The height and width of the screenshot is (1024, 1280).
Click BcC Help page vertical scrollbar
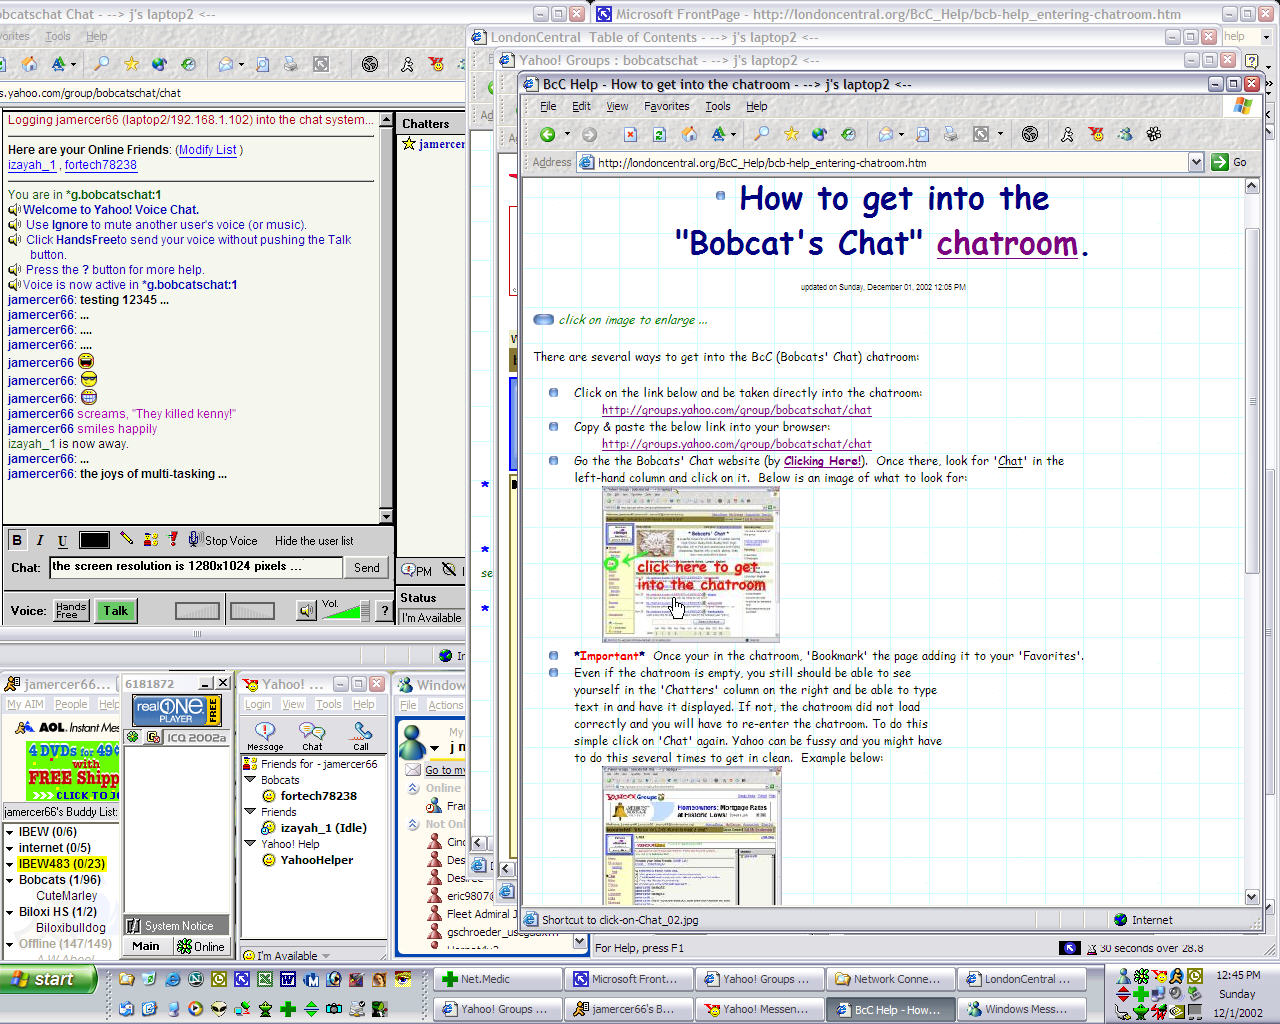1252,400
